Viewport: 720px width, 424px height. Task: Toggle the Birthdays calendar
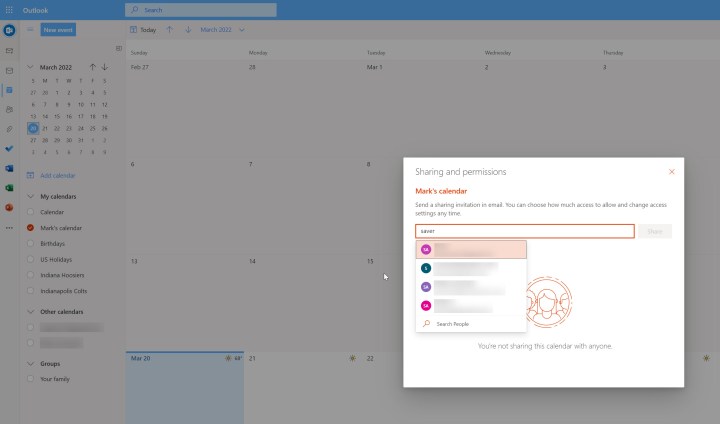tap(30, 243)
